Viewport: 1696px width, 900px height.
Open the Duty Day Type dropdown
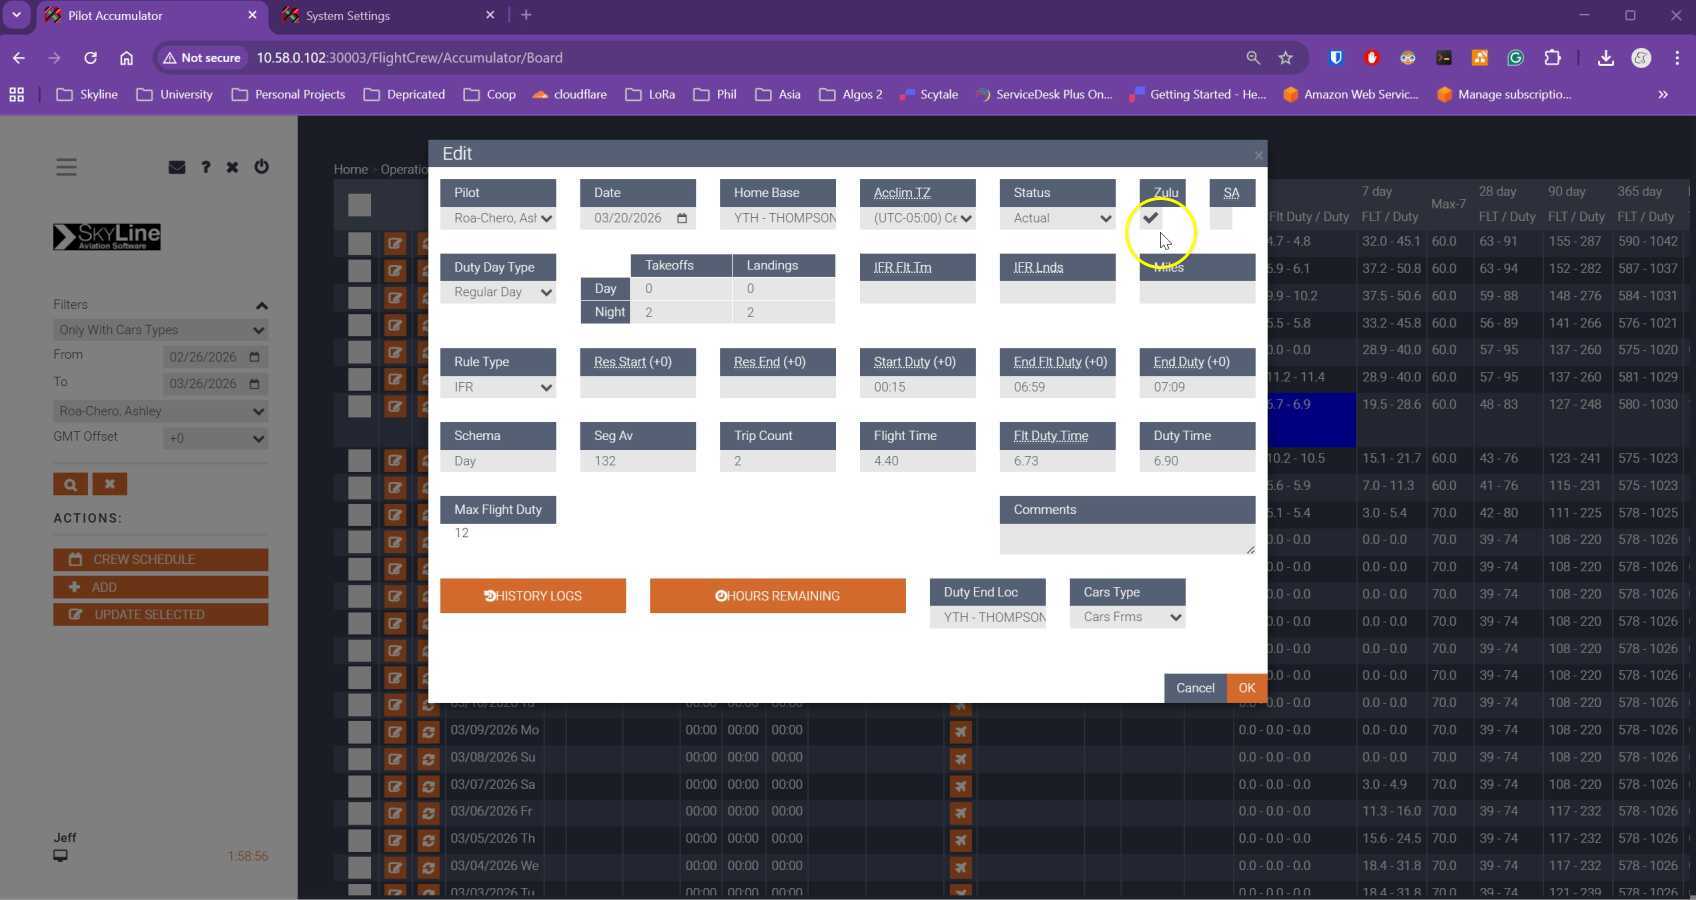coord(498,292)
